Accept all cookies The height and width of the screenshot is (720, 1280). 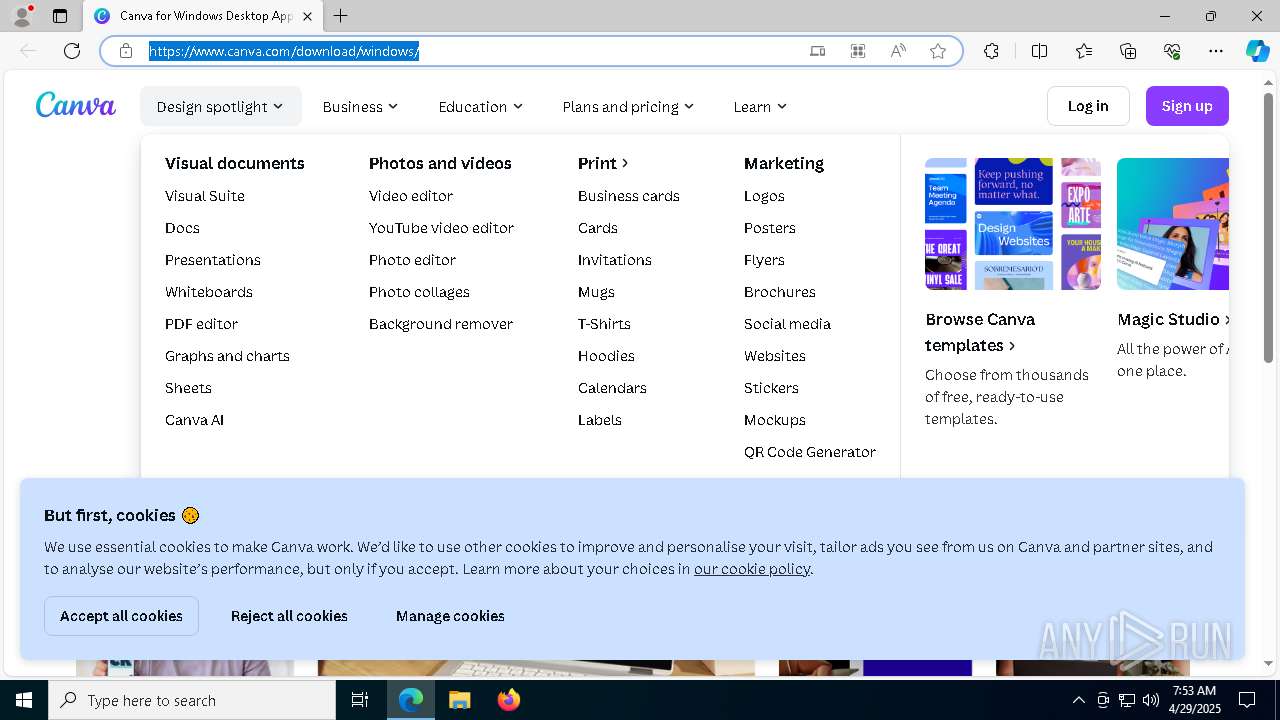pyautogui.click(x=121, y=616)
